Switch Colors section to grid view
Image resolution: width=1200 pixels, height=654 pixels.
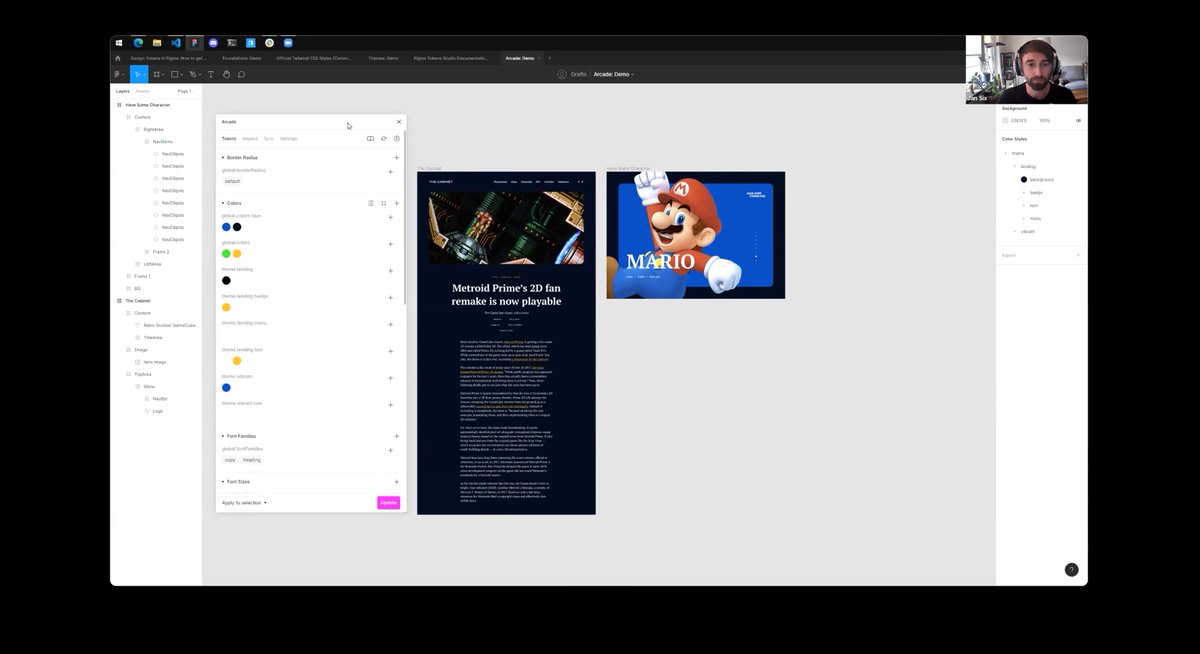(x=384, y=203)
